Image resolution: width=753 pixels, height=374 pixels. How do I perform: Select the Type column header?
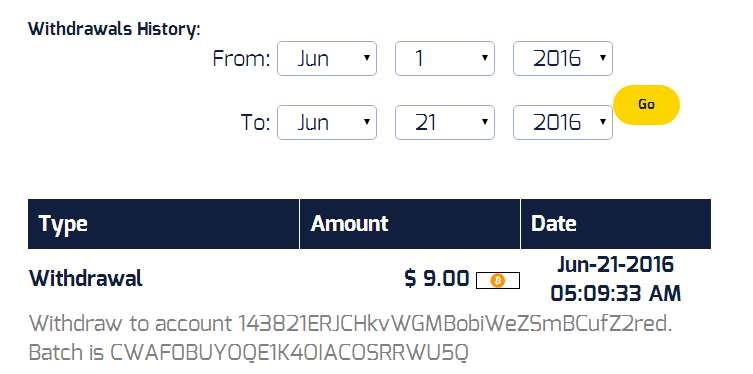pos(163,224)
